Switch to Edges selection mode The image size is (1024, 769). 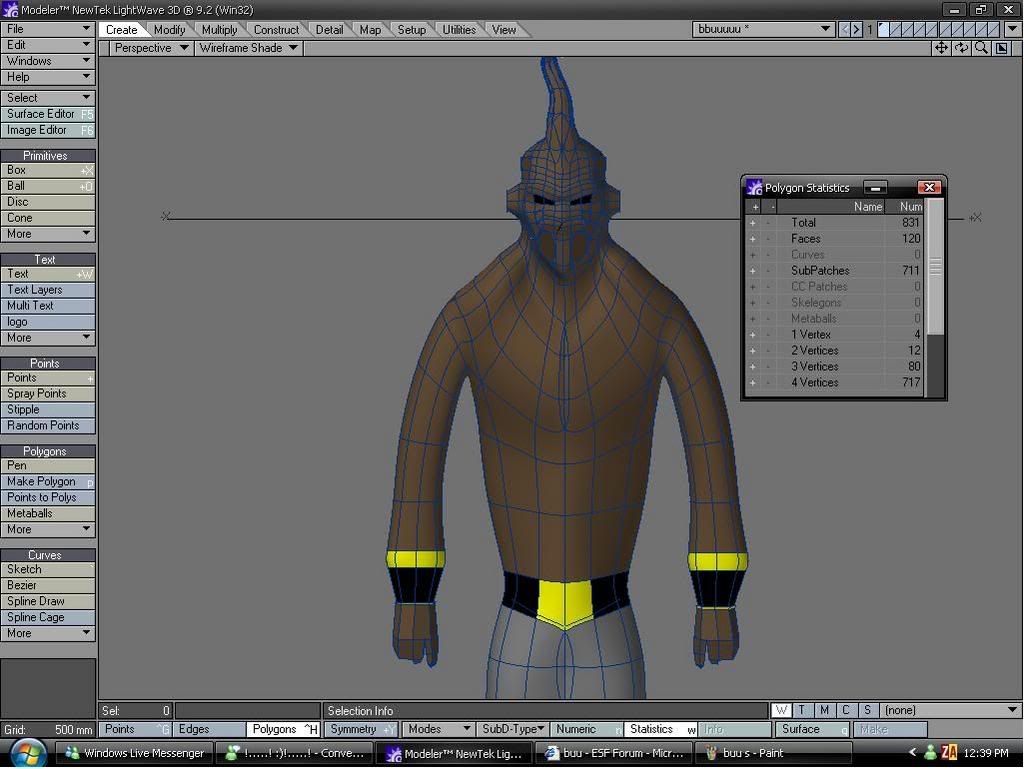point(209,729)
